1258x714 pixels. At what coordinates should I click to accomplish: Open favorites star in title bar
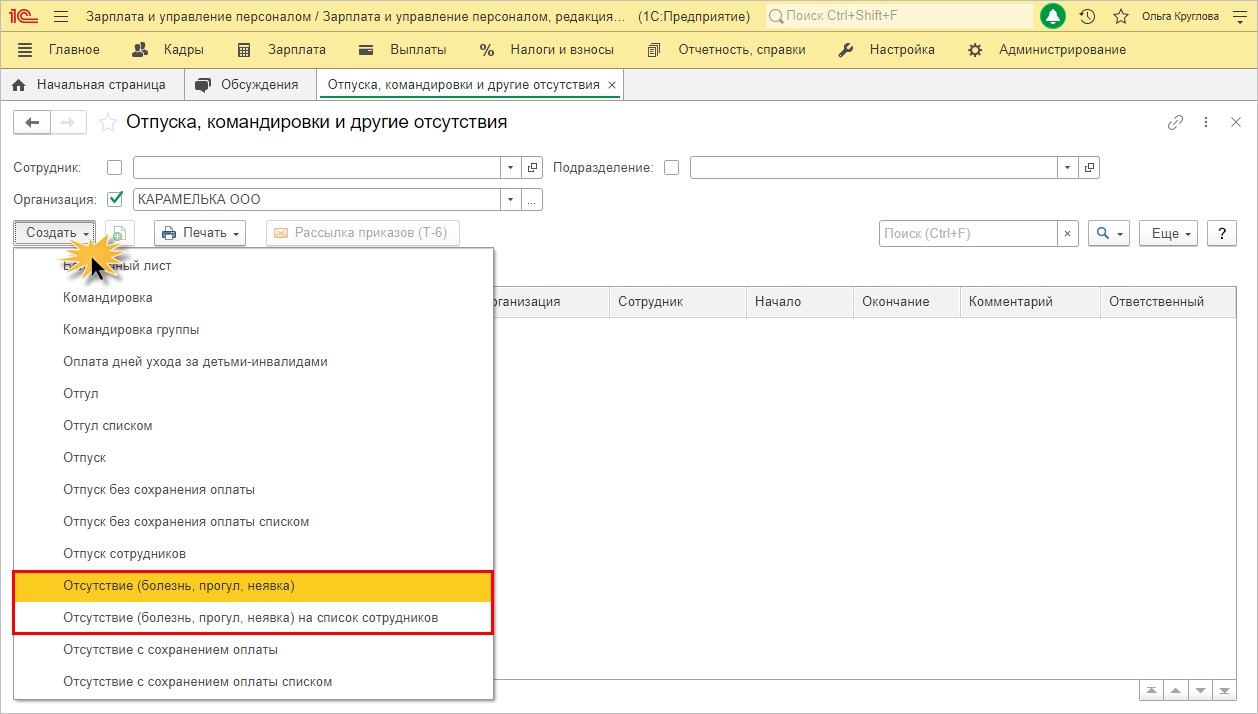(x=1121, y=17)
